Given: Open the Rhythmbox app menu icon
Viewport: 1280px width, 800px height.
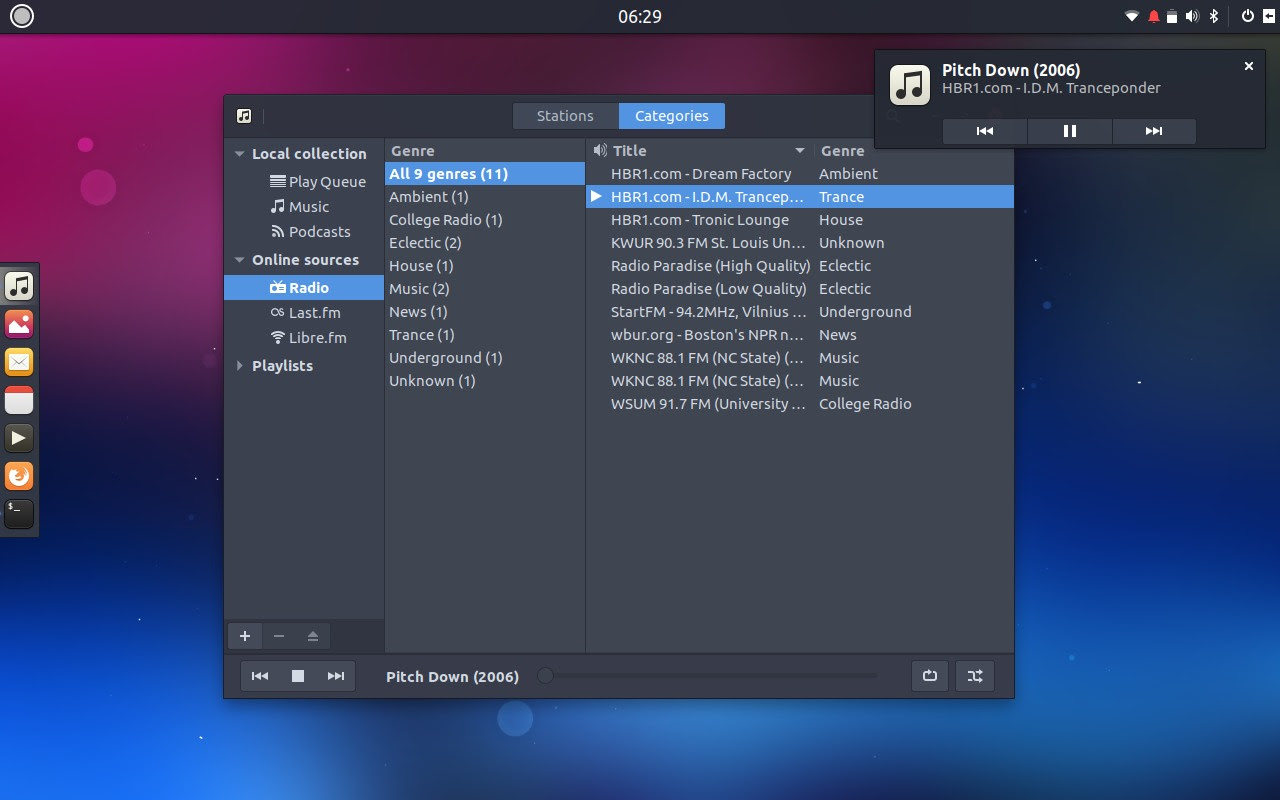Looking at the screenshot, I should [x=244, y=116].
